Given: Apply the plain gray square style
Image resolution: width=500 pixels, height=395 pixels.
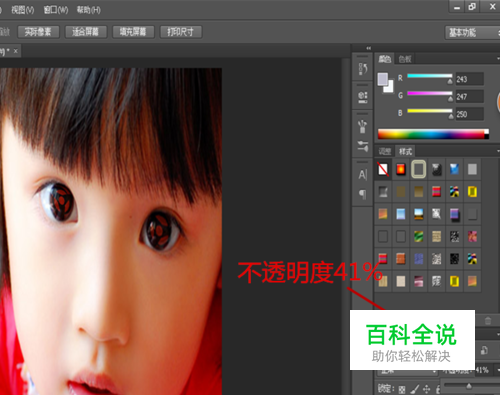Looking at the screenshot, I should [x=472, y=169].
